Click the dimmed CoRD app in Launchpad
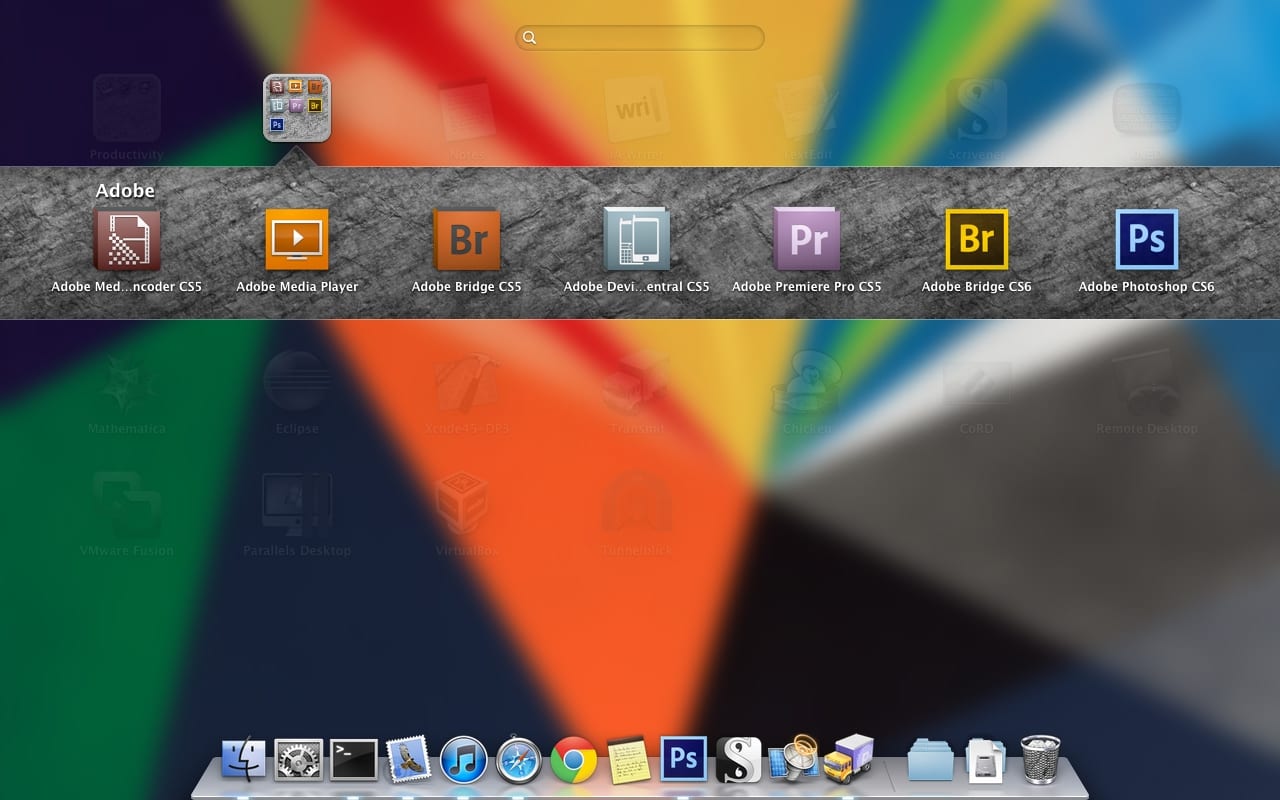The width and height of the screenshot is (1280, 800). (x=977, y=383)
